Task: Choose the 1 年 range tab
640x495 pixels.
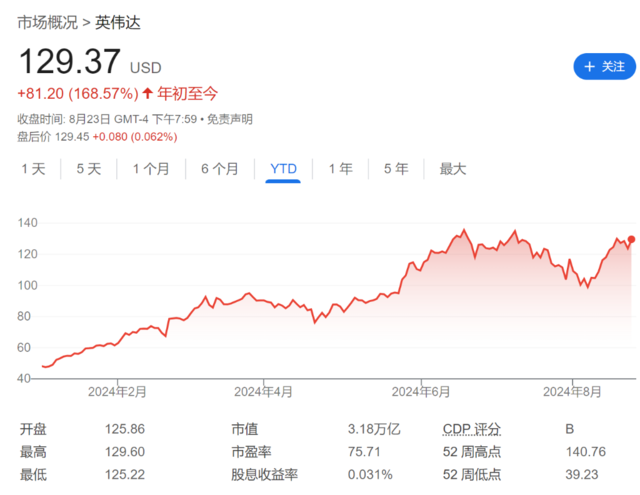Action: 341,169
